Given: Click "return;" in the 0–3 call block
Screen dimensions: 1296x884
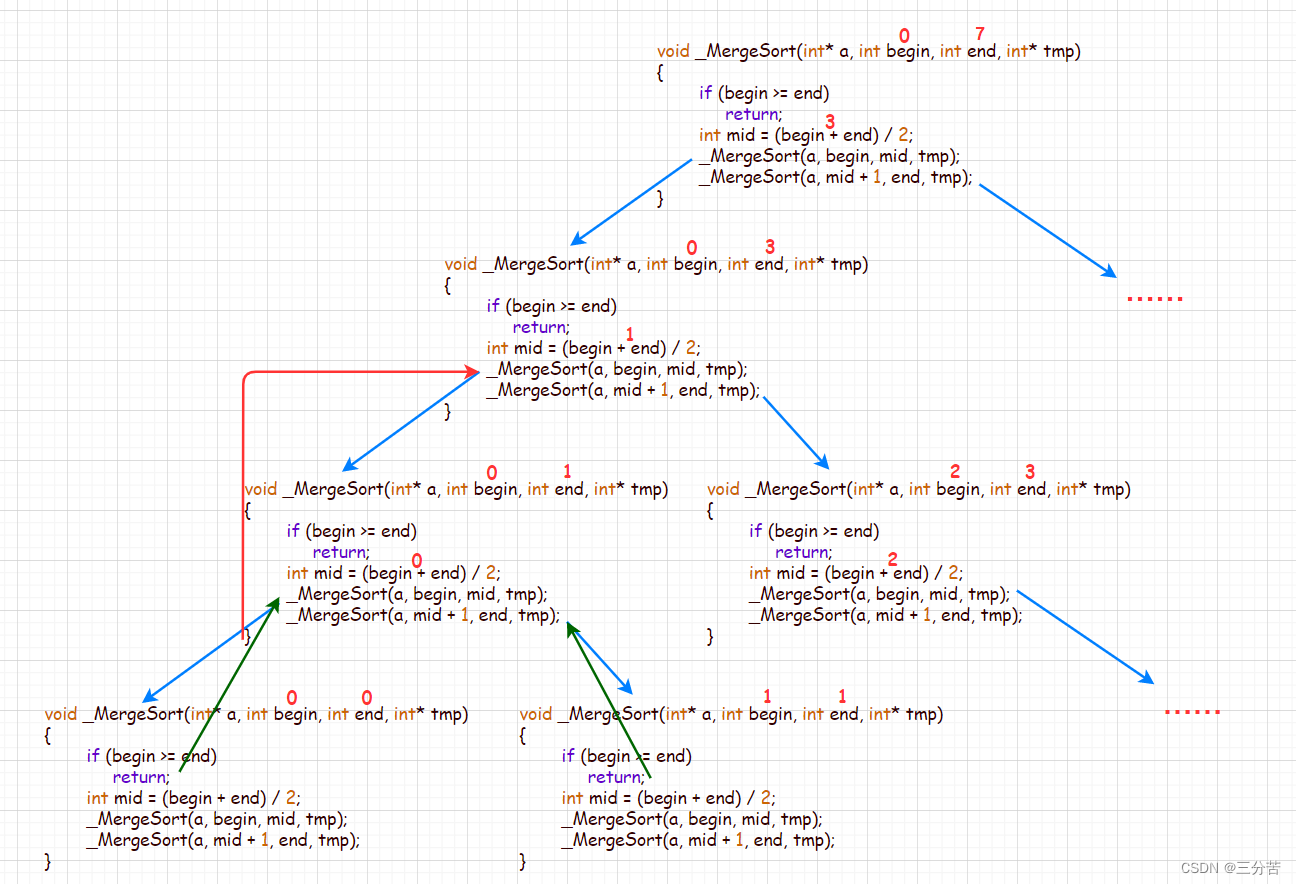Looking at the screenshot, I should pyautogui.click(x=542, y=327).
